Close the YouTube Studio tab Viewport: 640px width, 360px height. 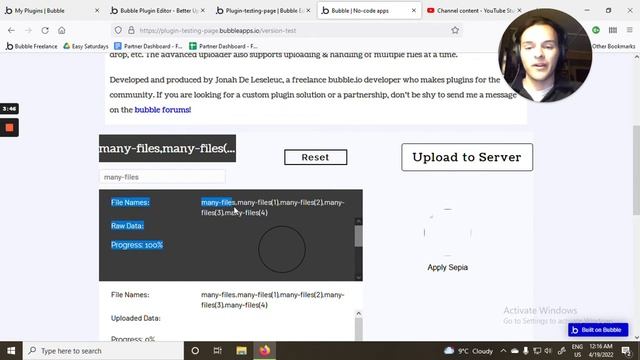click(519, 11)
